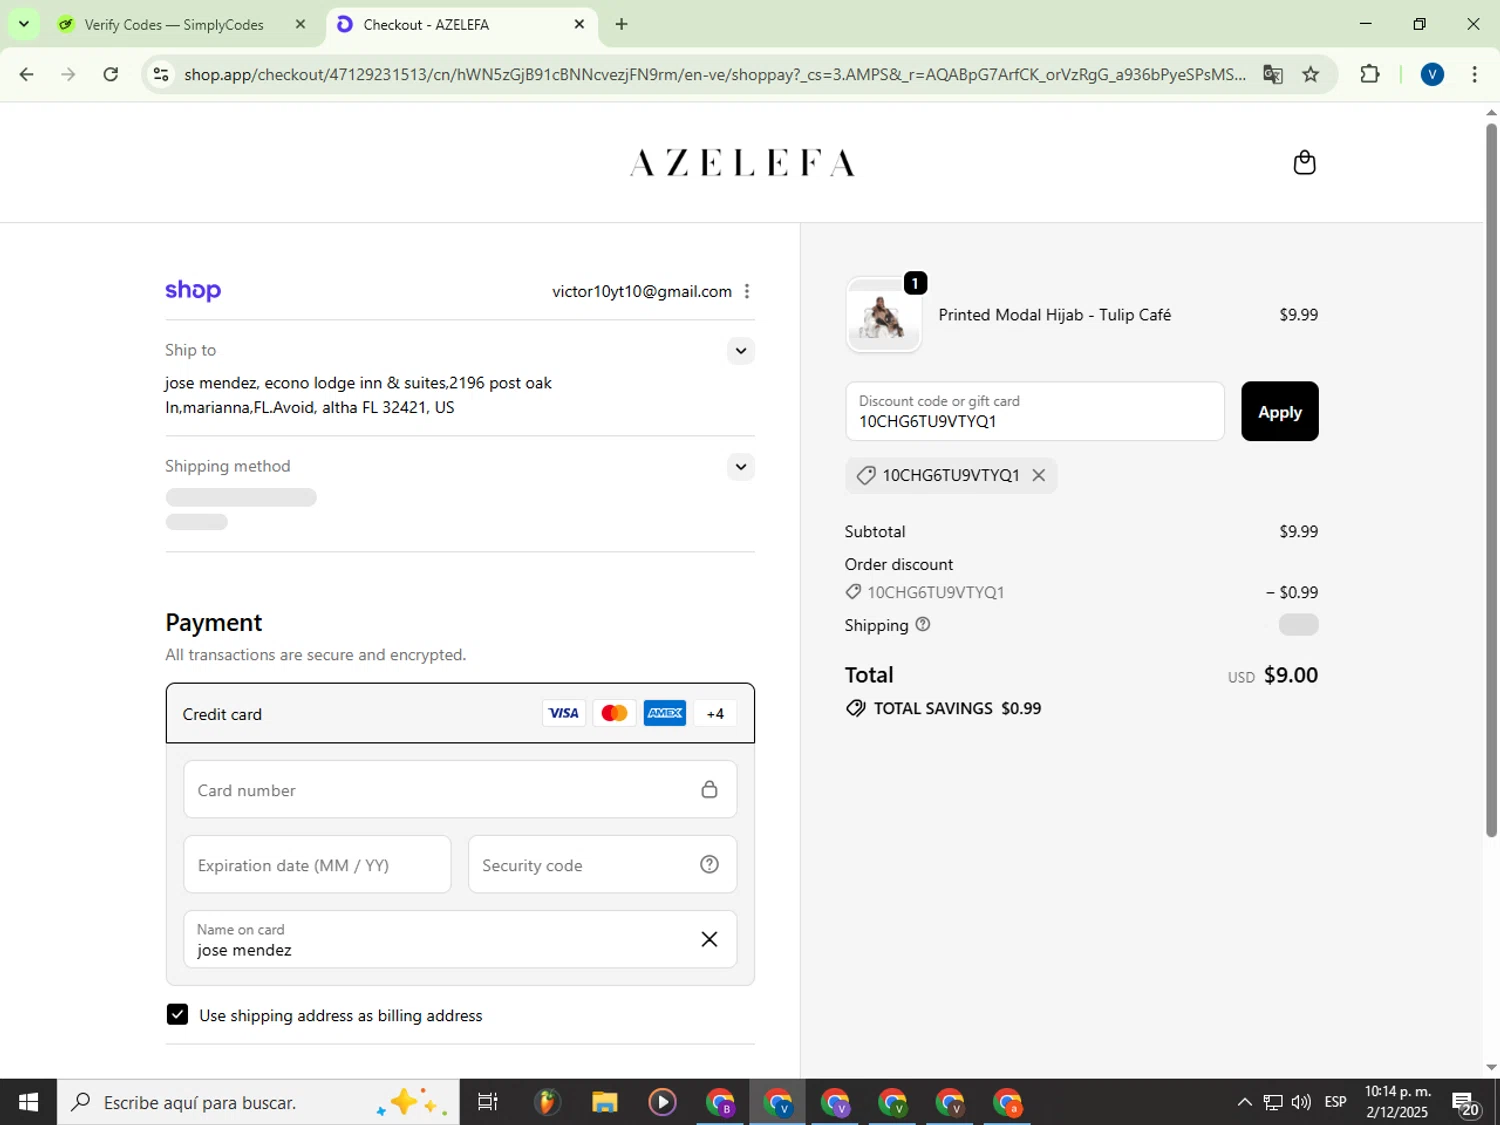This screenshot has width=1500, height=1125.
Task: Show the +4 additional card types
Action: click(x=715, y=713)
